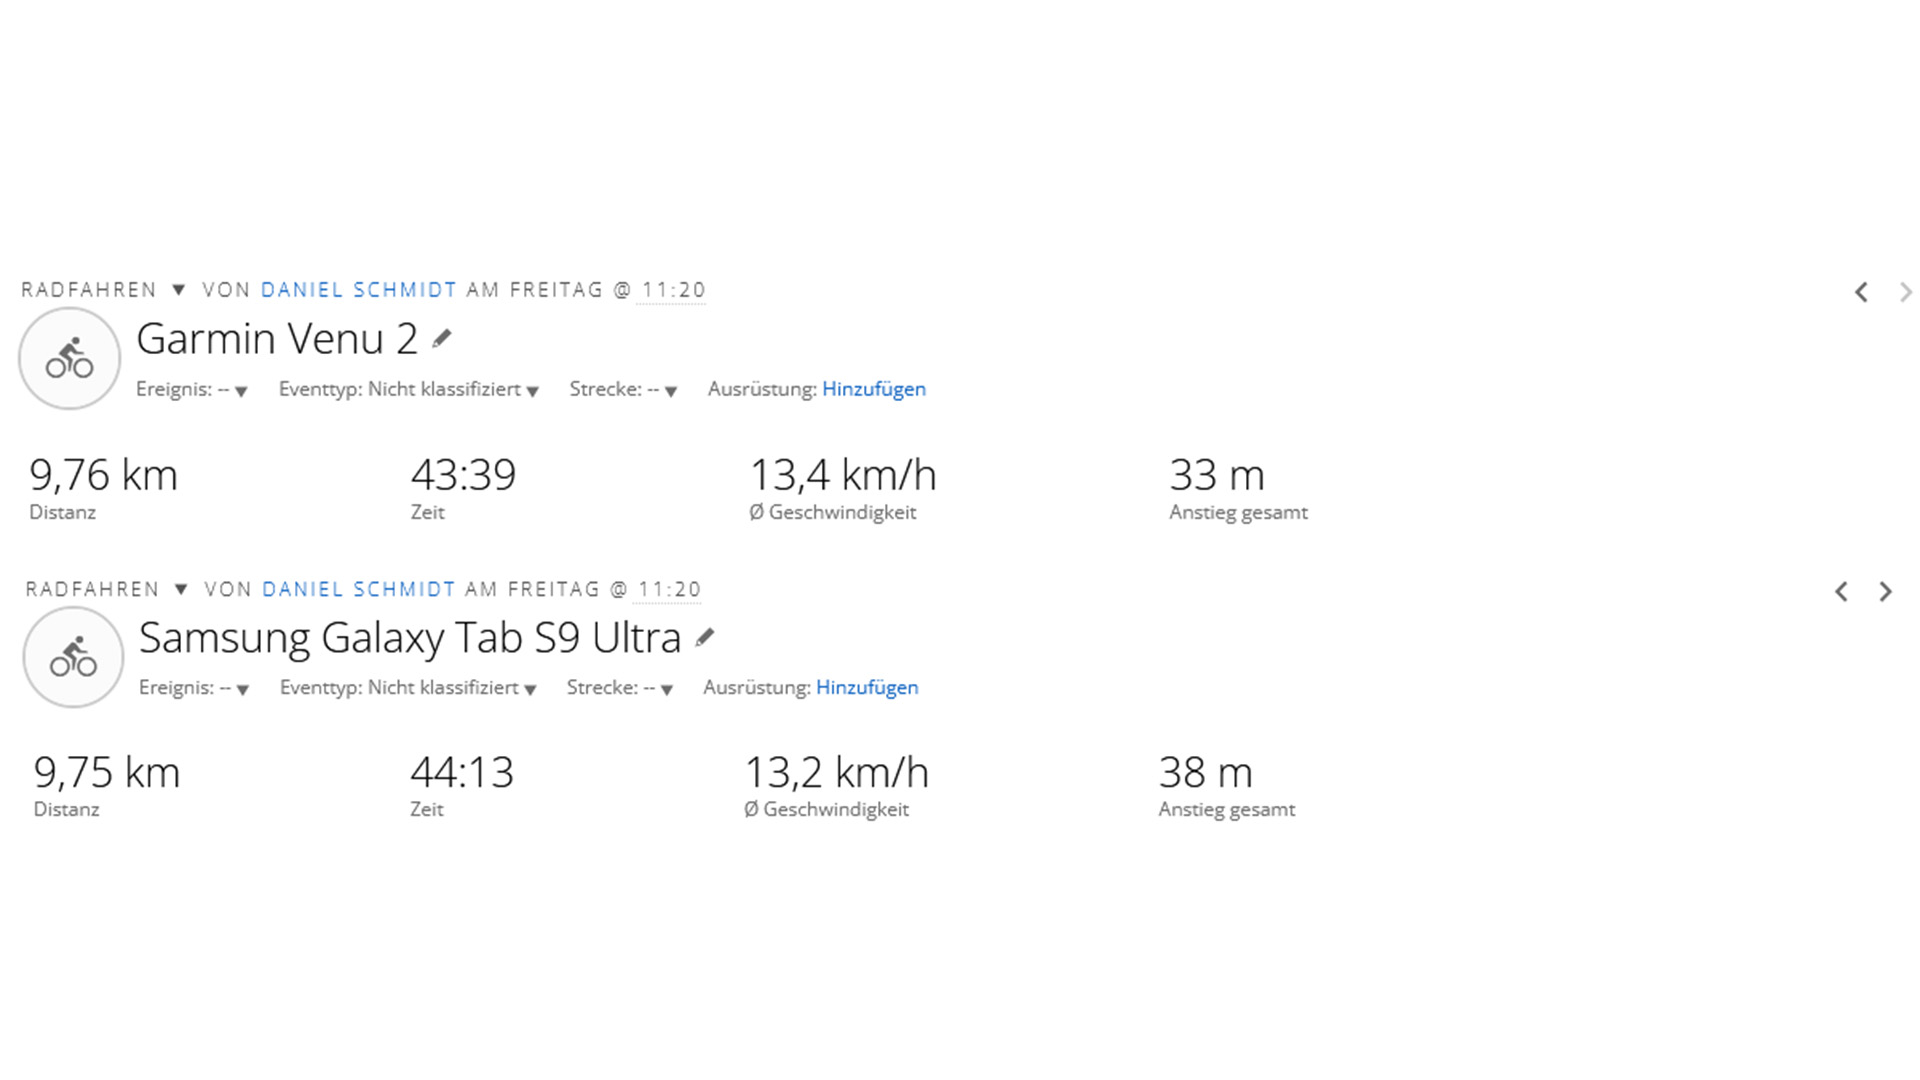Viewport: 1920px width, 1080px height.
Task: Open the Daniel Schmidt profile link in the Garmin Venu 2 header
Action: point(359,290)
